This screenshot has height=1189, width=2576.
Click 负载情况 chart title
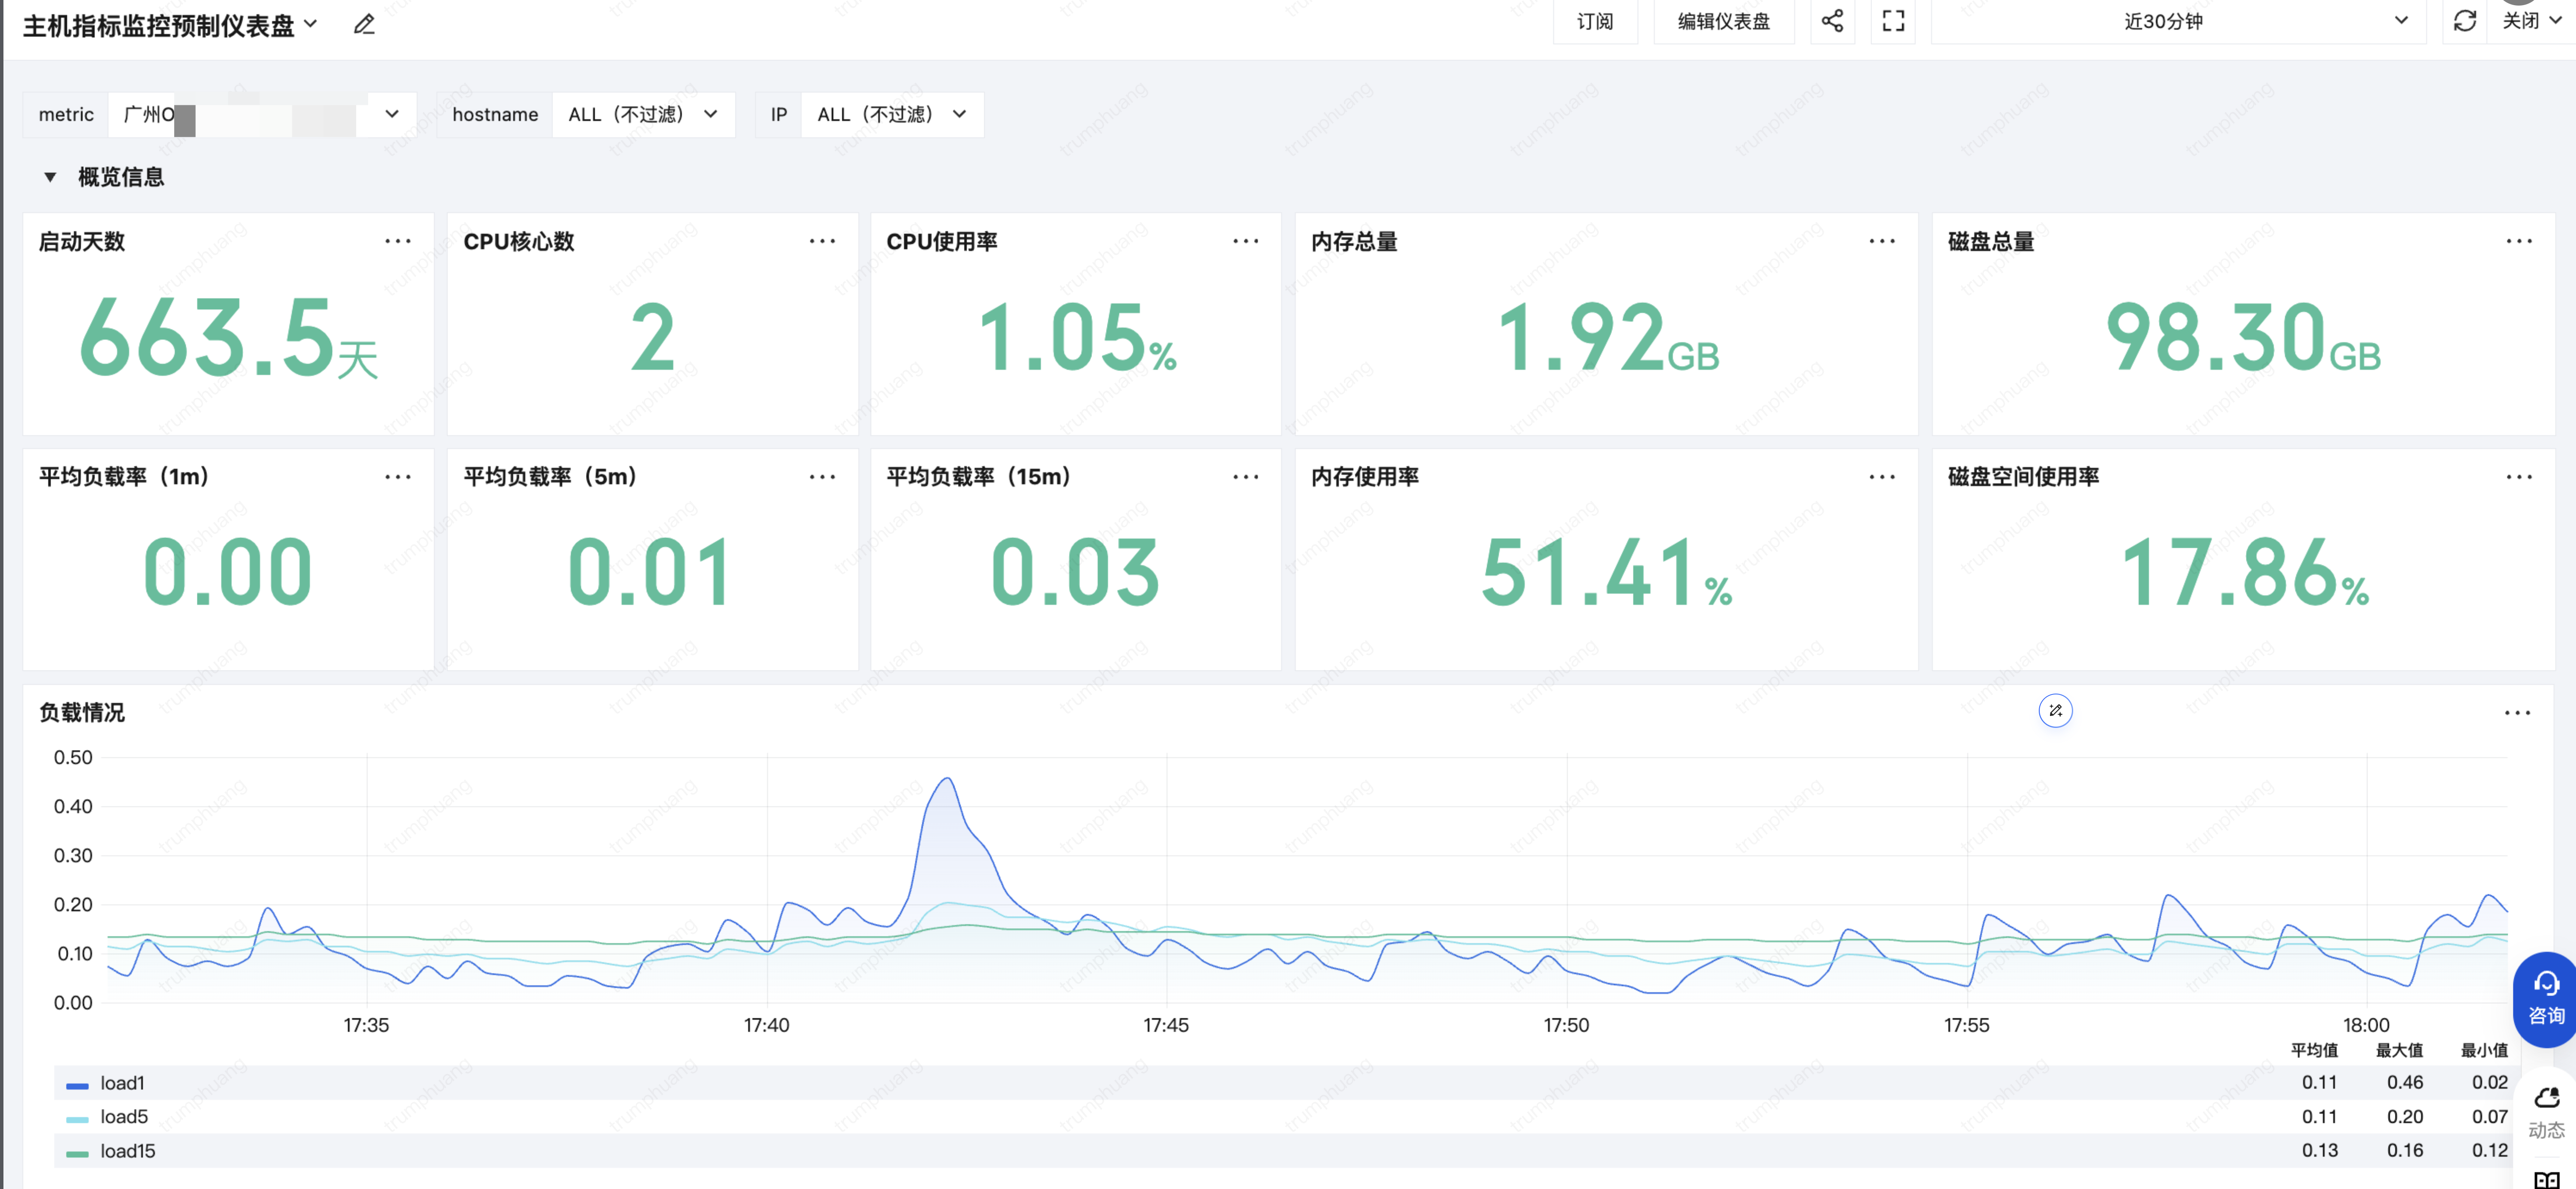(x=82, y=713)
